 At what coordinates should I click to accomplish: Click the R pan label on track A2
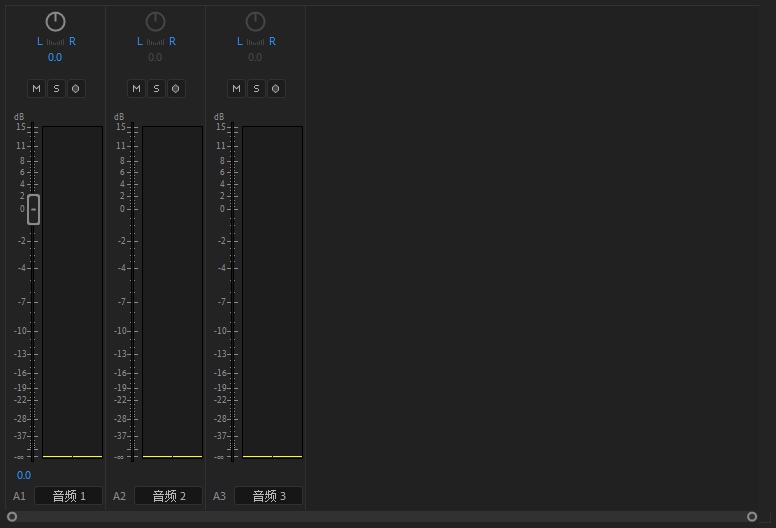[x=172, y=42]
